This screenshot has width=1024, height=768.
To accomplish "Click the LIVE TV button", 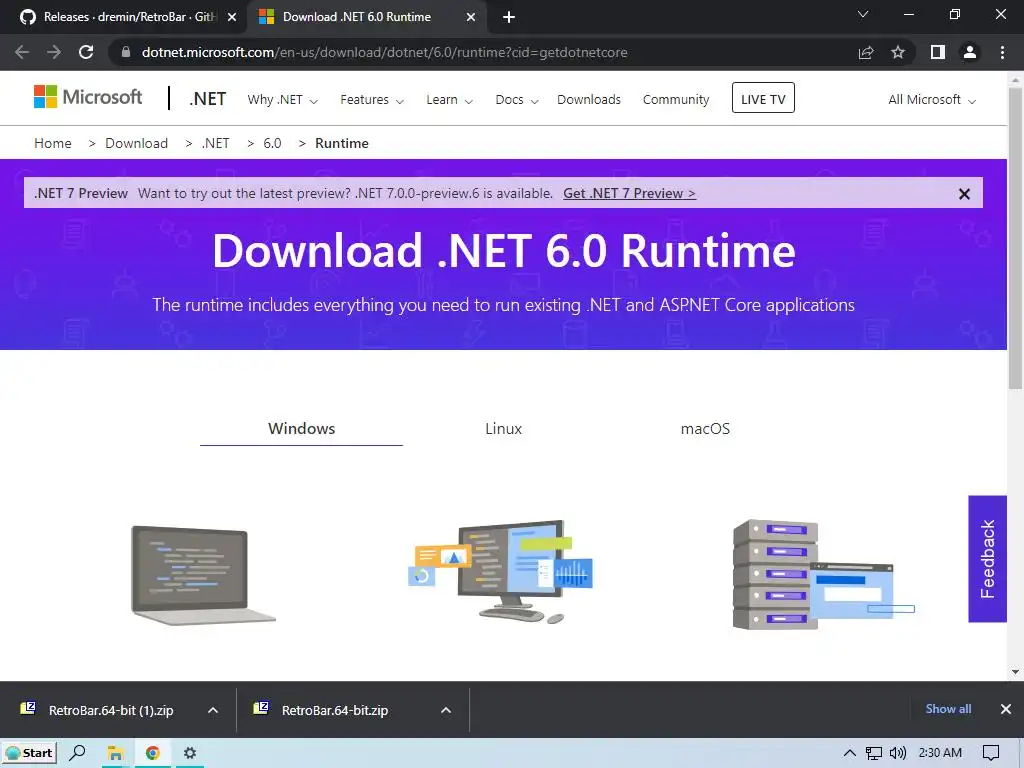I will pyautogui.click(x=763, y=98).
